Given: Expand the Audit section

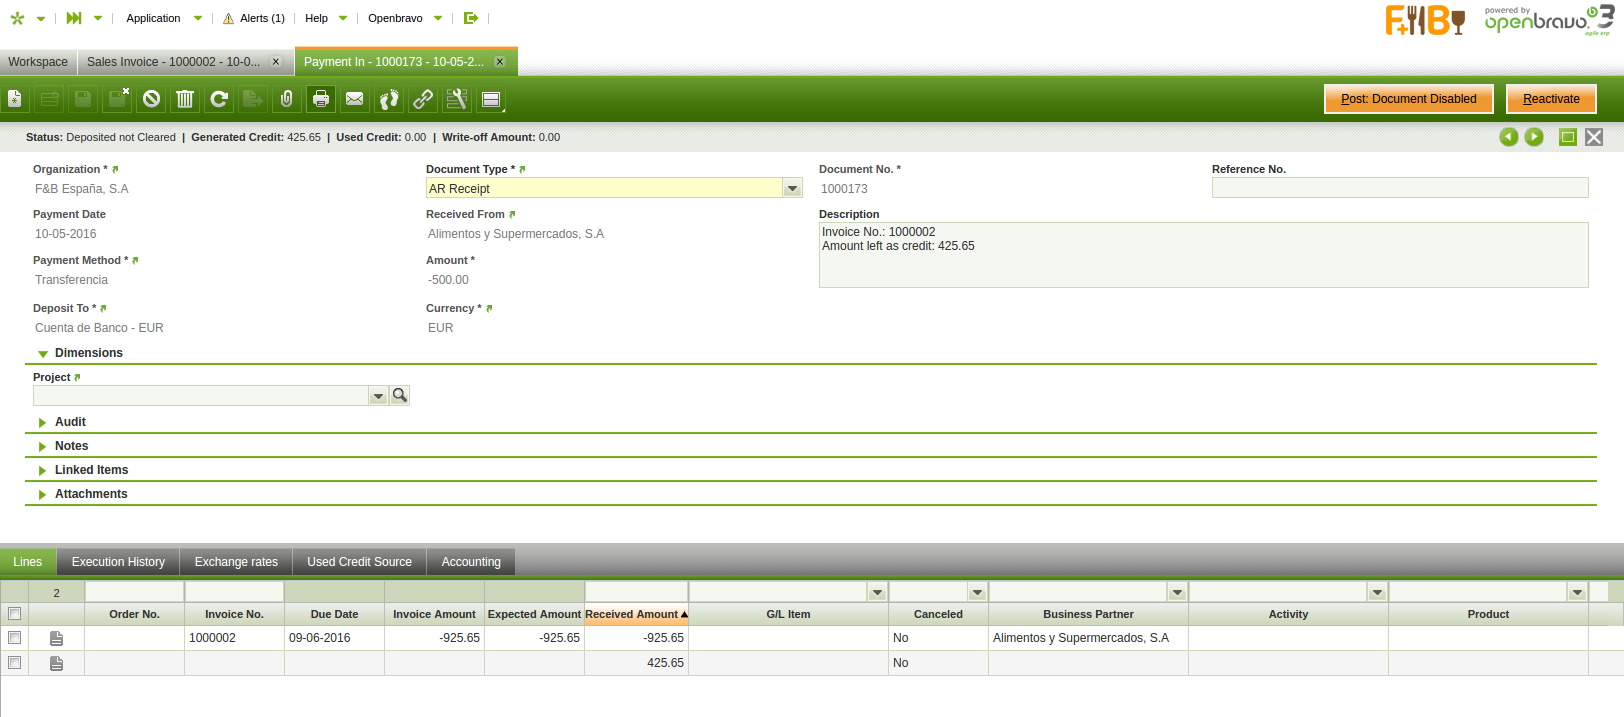Looking at the screenshot, I should (x=70, y=422).
